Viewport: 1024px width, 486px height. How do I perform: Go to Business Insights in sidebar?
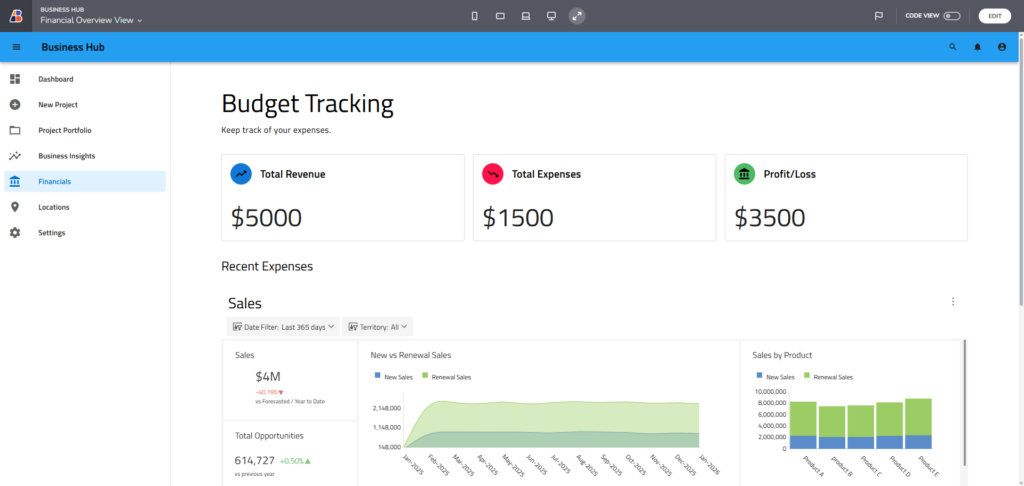(x=66, y=156)
